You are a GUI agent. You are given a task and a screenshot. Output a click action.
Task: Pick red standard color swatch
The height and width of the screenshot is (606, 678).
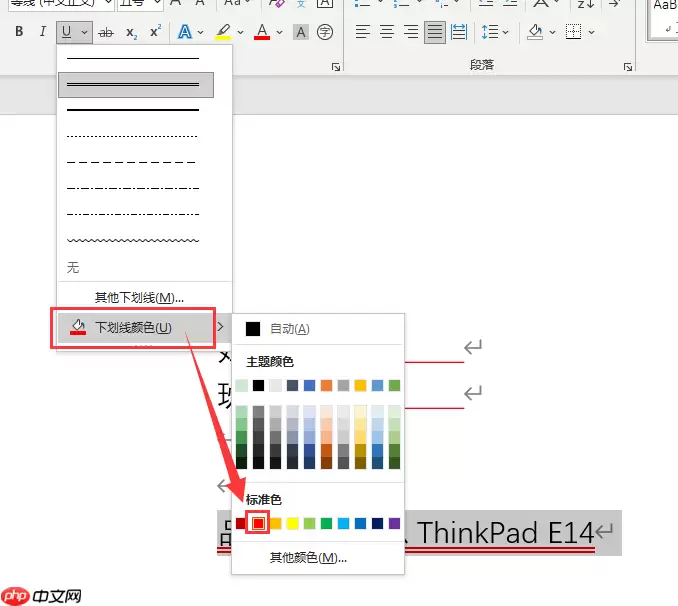coord(258,523)
